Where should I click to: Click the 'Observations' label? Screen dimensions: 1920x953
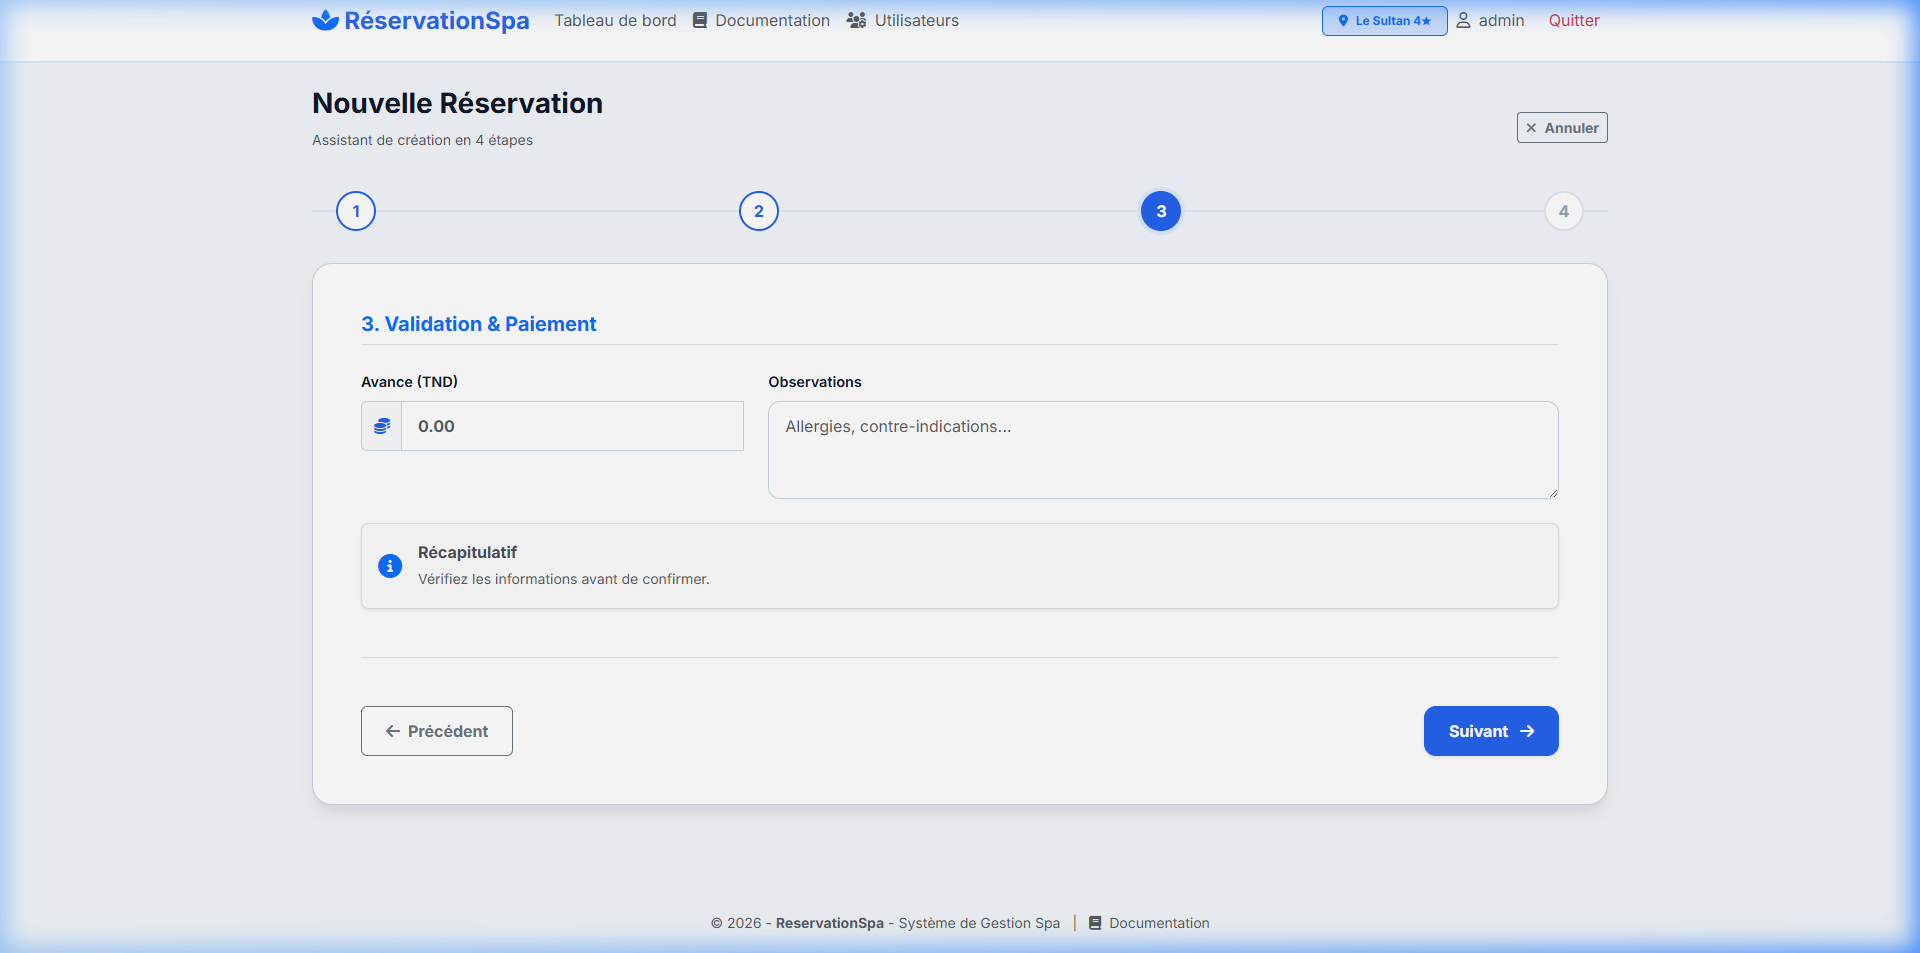pos(815,382)
